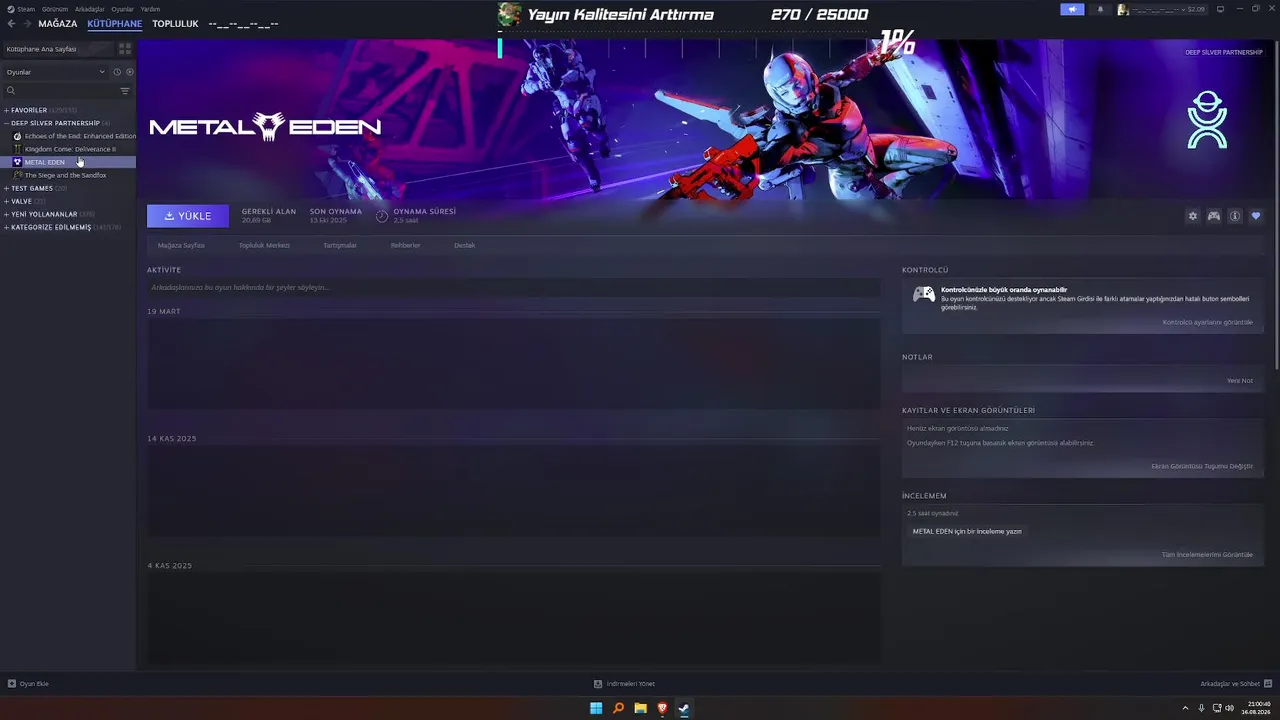Open File Explorer from taskbar
This screenshot has height=720, width=1280.
tap(640, 708)
